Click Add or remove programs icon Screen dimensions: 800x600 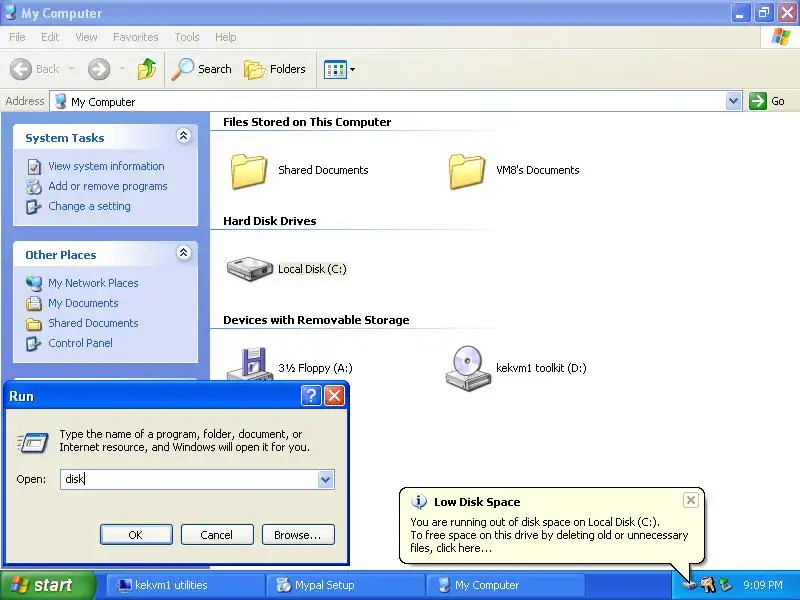(x=34, y=187)
